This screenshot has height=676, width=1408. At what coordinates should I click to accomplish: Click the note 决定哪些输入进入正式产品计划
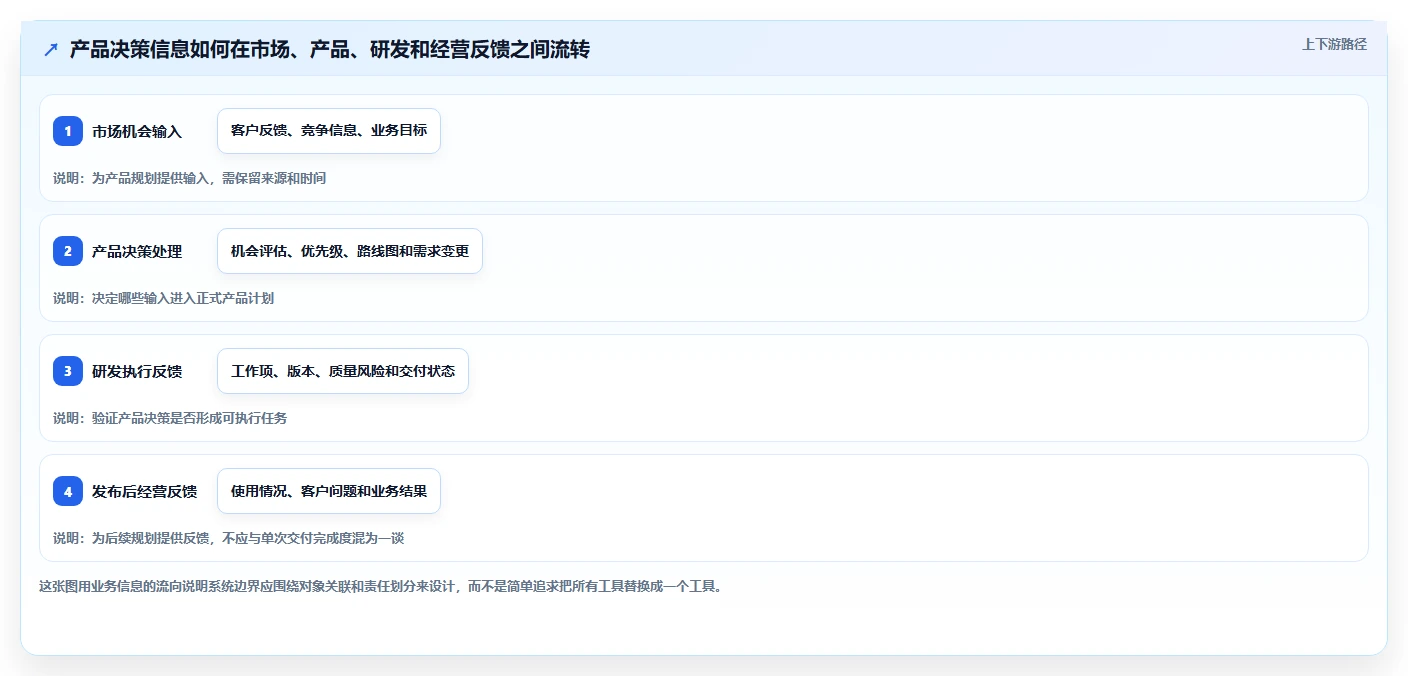[x=164, y=298]
